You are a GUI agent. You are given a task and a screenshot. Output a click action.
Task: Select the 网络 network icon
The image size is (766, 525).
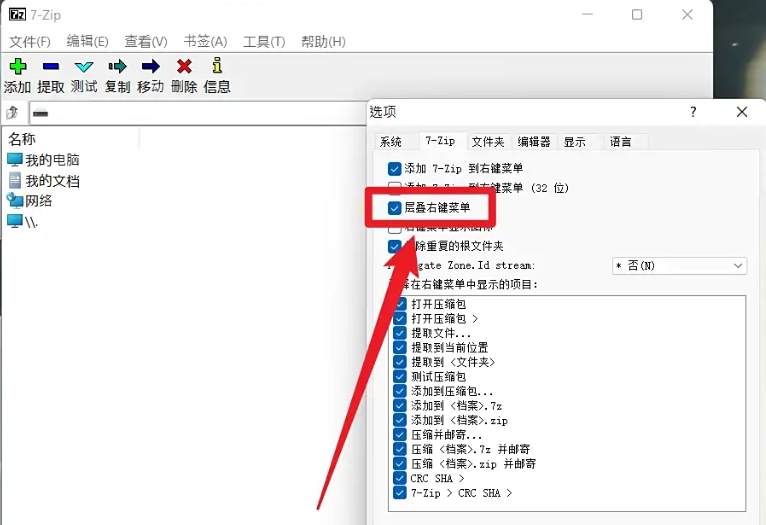pyautogui.click(x=15, y=200)
